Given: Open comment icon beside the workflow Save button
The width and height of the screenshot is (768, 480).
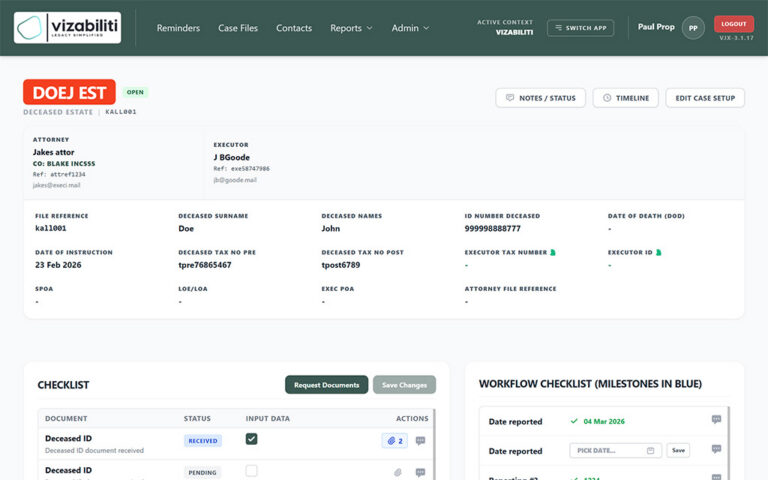Looking at the screenshot, I should click(x=716, y=449).
